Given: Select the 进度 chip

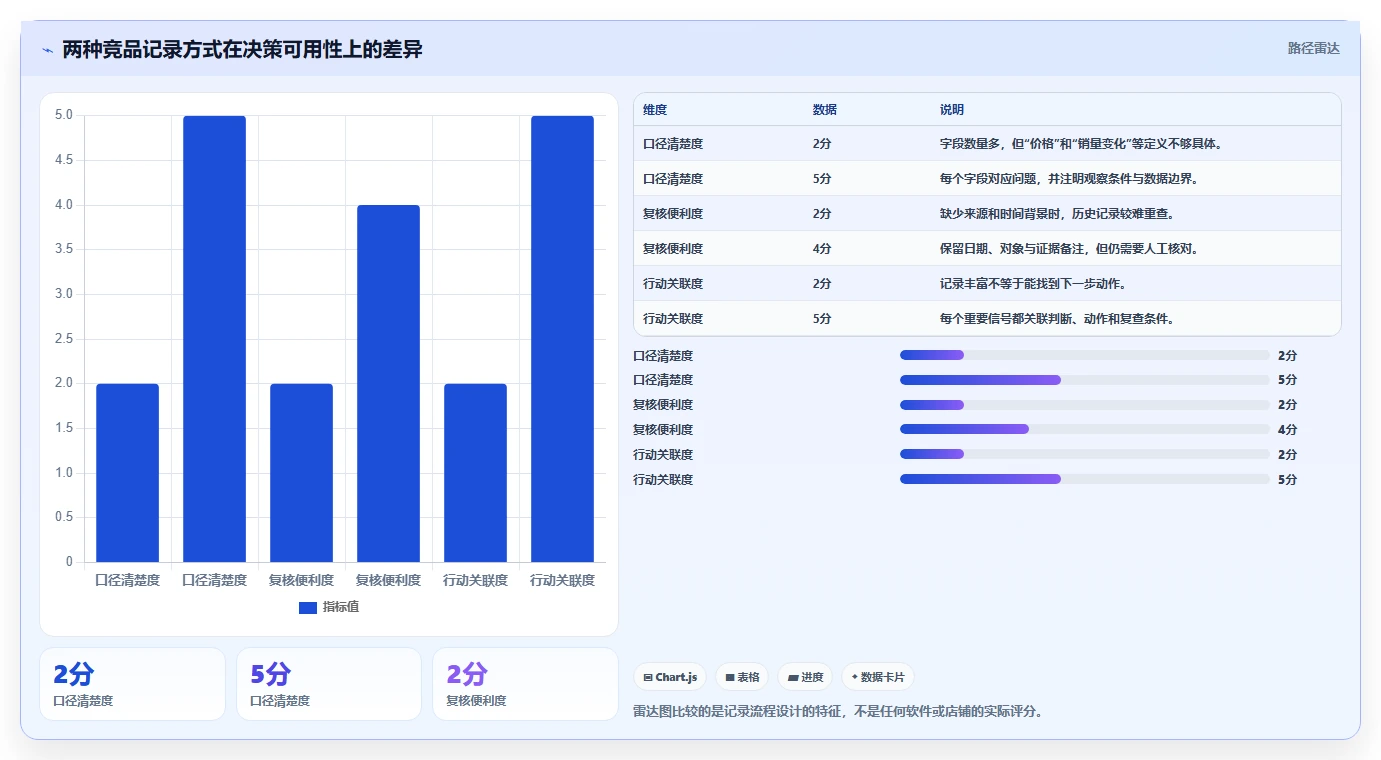Looking at the screenshot, I should (805, 677).
